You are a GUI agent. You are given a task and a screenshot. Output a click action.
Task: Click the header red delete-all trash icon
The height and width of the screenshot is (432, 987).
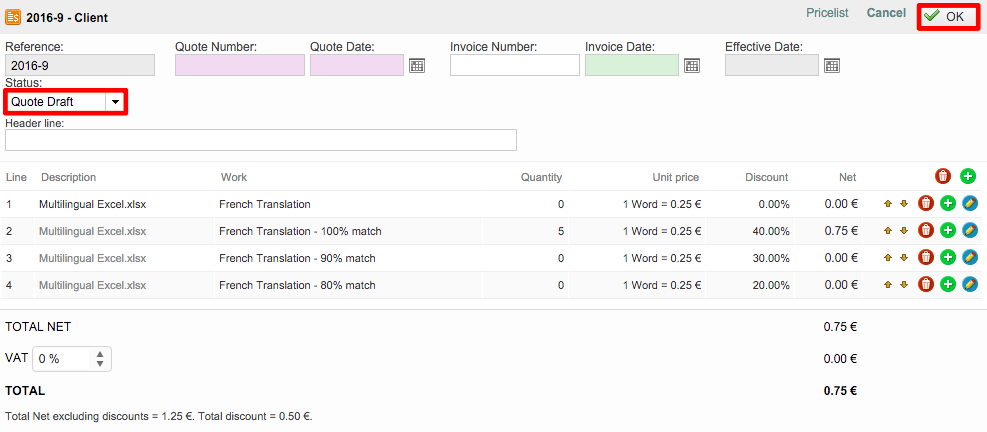[943, 177]
